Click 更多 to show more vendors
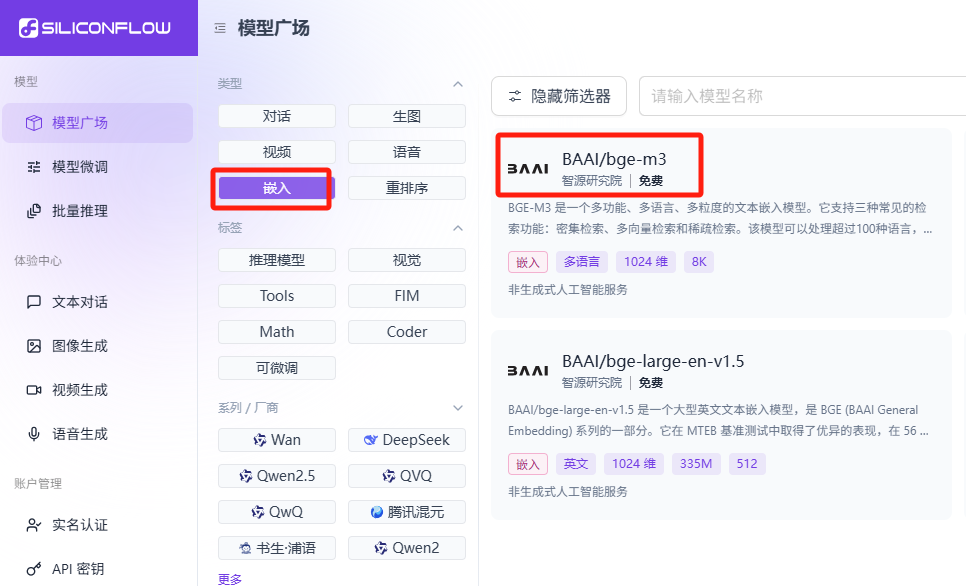Viewport: 966px width, 586px height. pos(230,579)
